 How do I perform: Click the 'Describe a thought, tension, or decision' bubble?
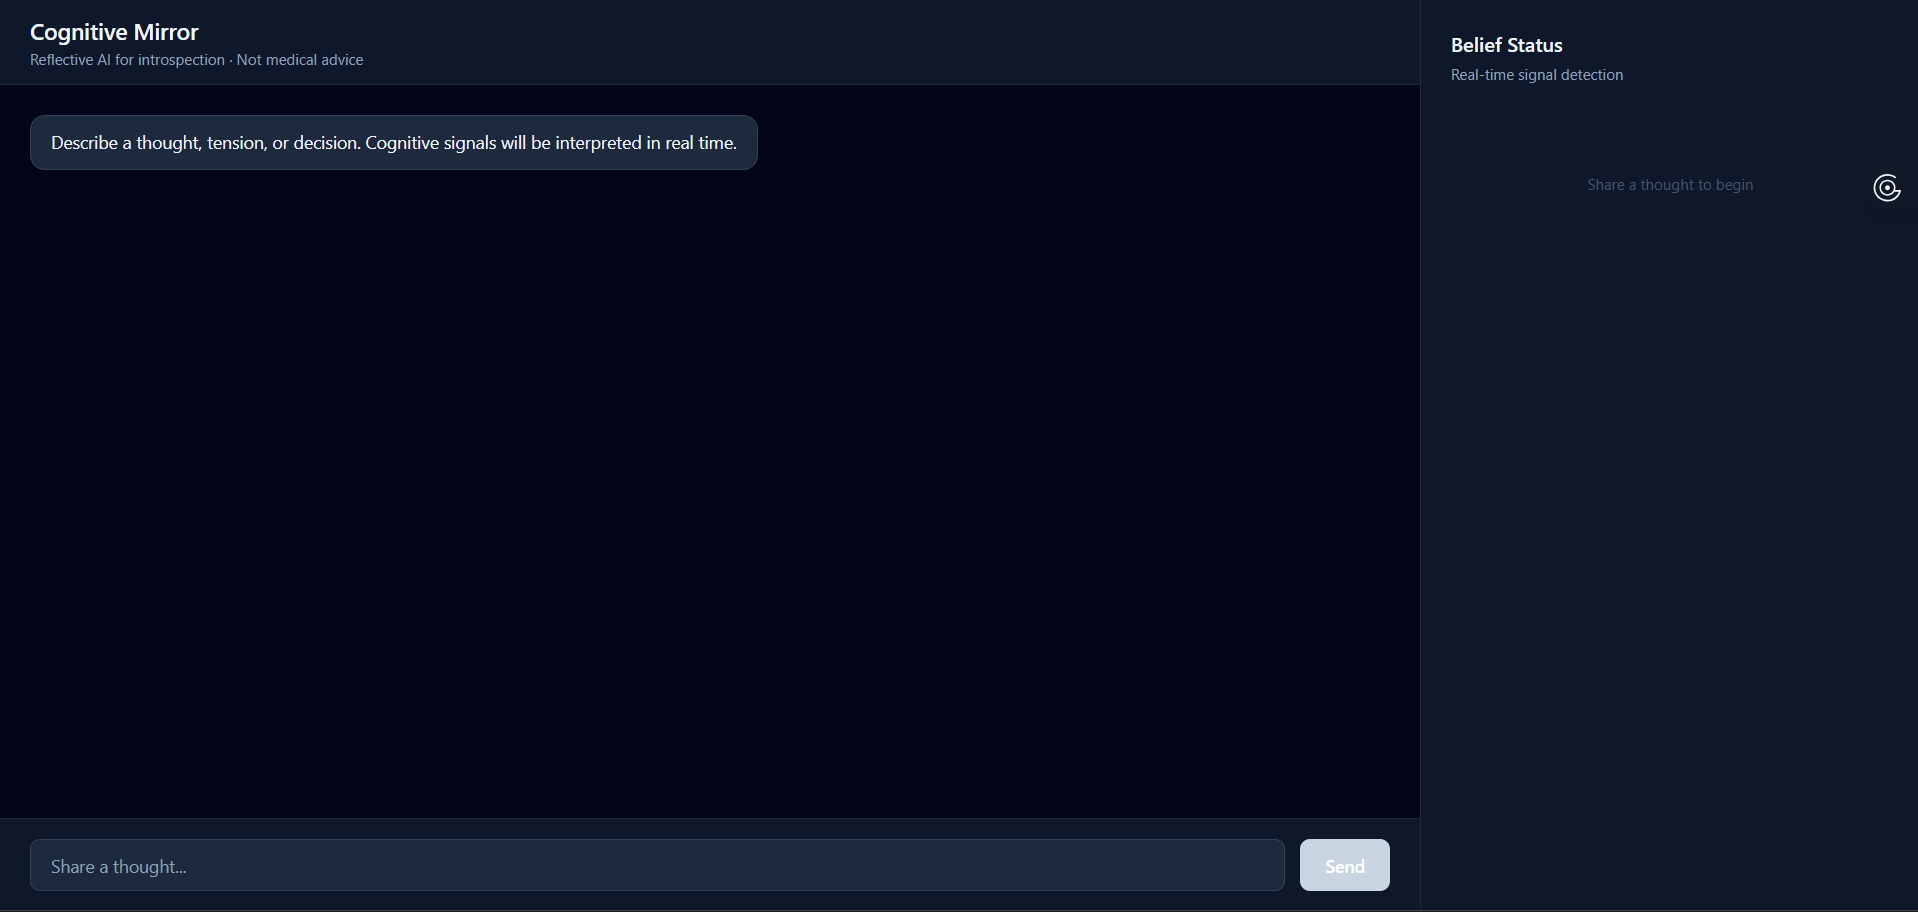coord(394,142)
